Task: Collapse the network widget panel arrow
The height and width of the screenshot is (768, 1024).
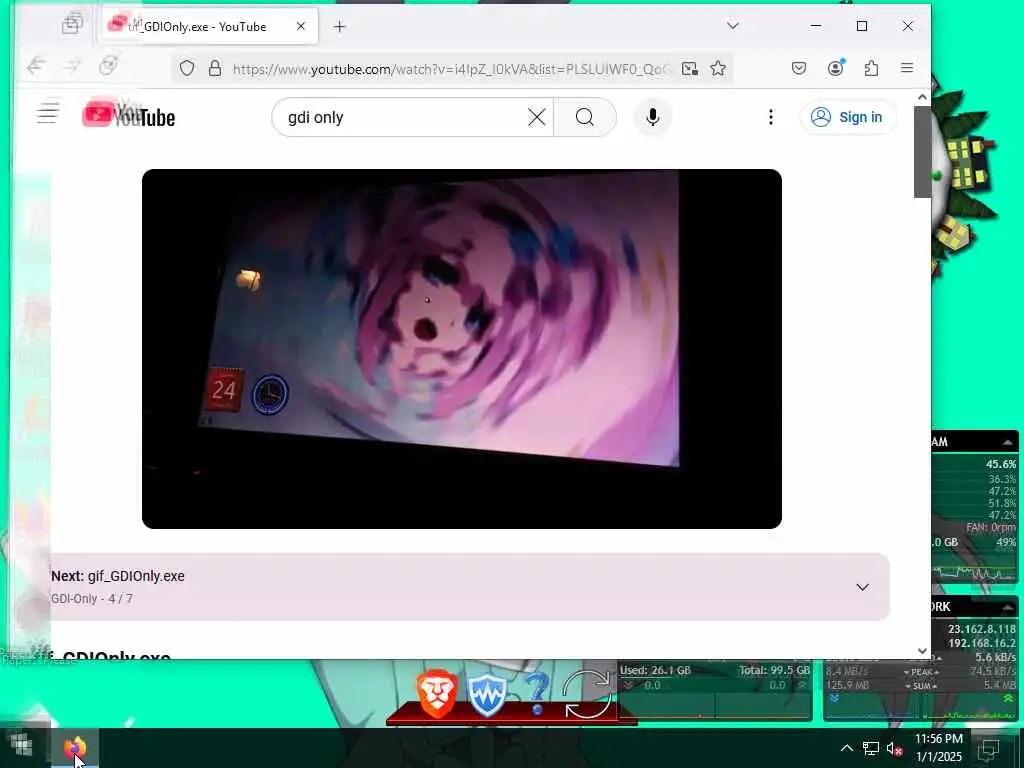Action: click(1008, 607)
